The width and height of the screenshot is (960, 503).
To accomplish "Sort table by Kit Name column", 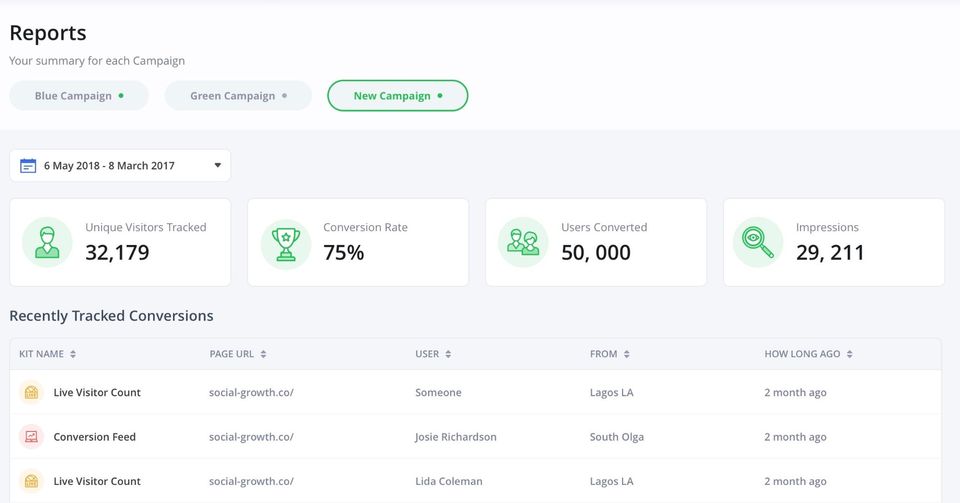I will [73, 354].
